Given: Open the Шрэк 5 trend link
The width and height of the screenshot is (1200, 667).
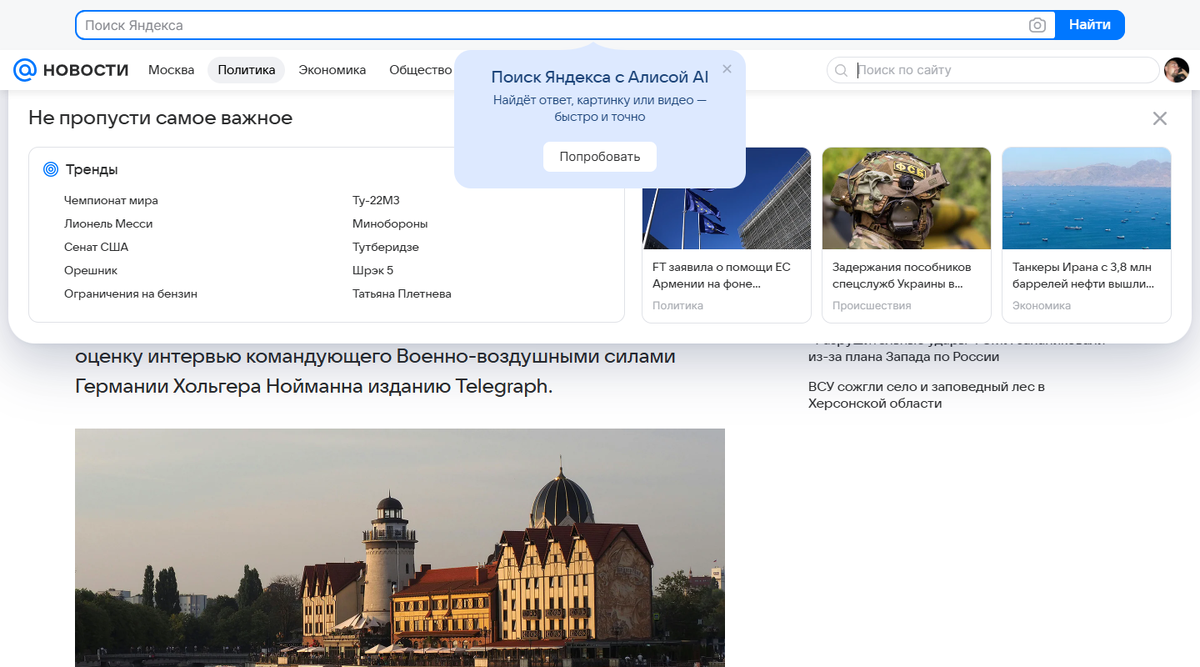Looking at the screenshot, I should pyautogui.click(x=373, y=271).
